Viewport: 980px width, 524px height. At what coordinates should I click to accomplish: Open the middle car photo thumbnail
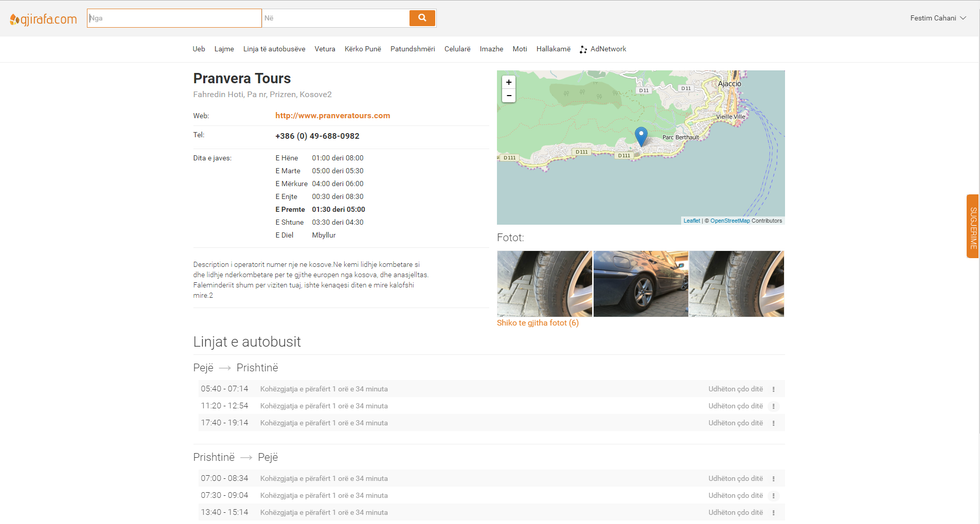pyautogui.click(x=640, y=284)
